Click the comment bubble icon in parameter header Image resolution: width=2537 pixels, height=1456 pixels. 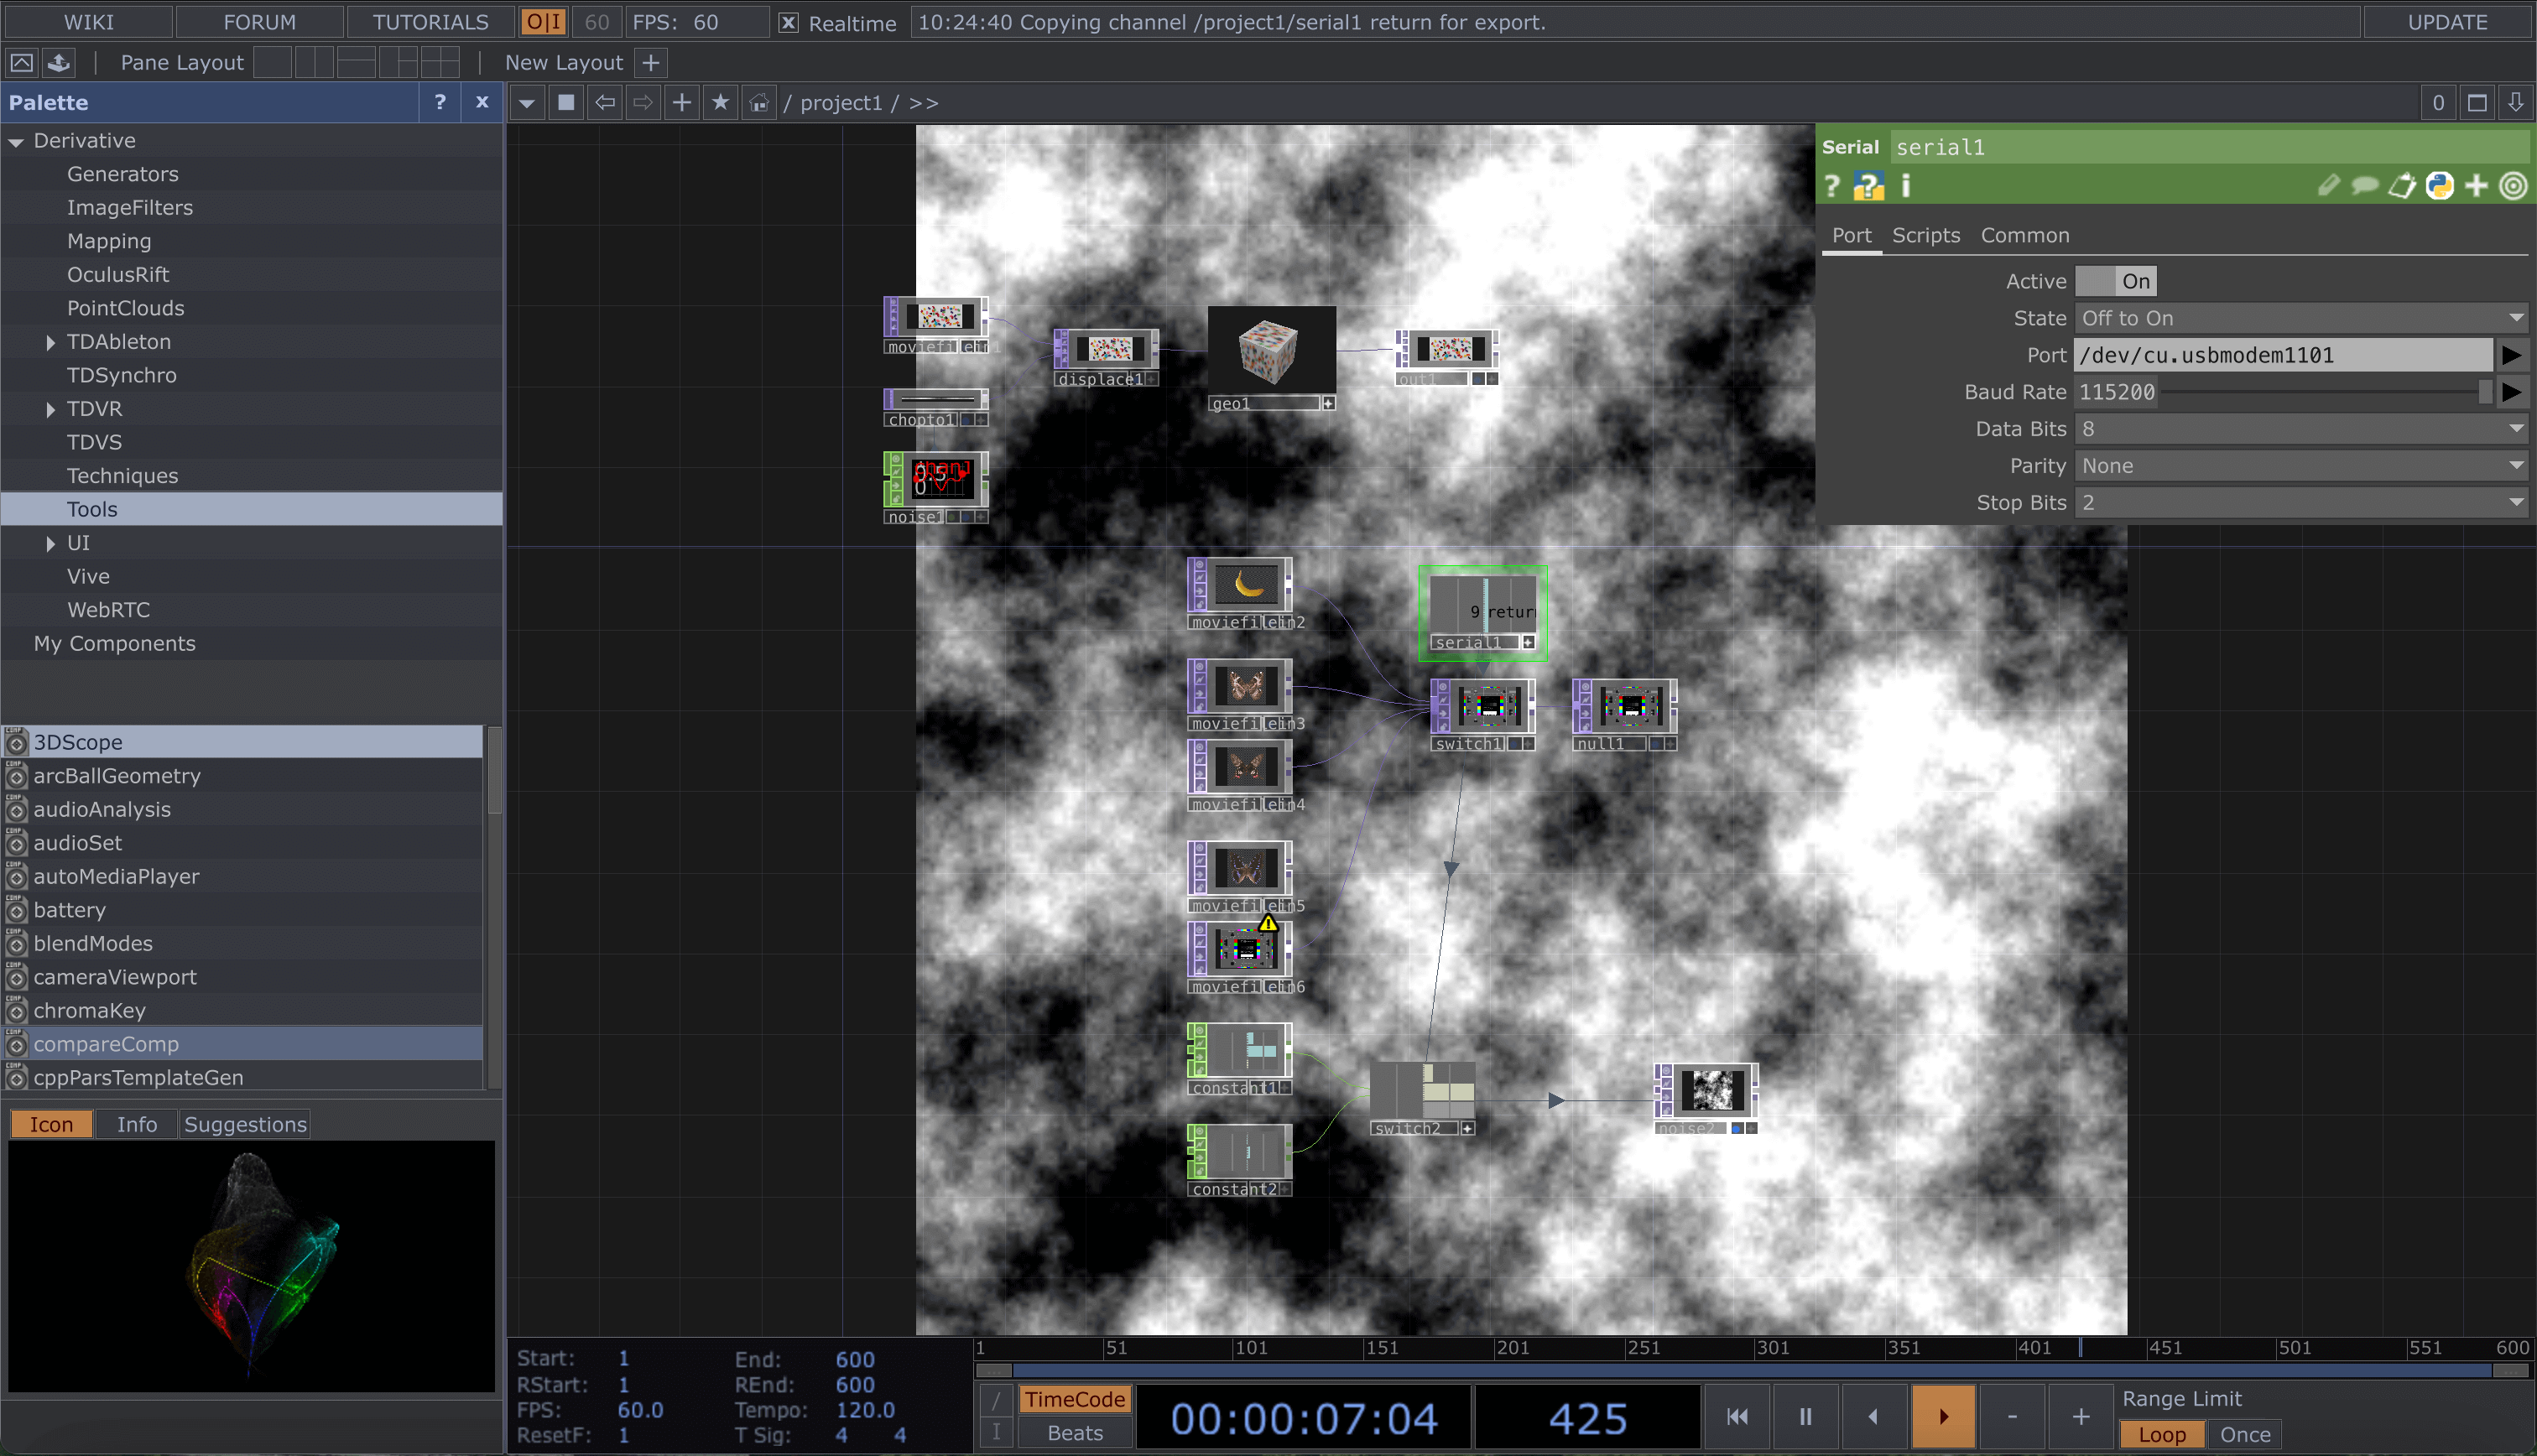pos(2365,186)
